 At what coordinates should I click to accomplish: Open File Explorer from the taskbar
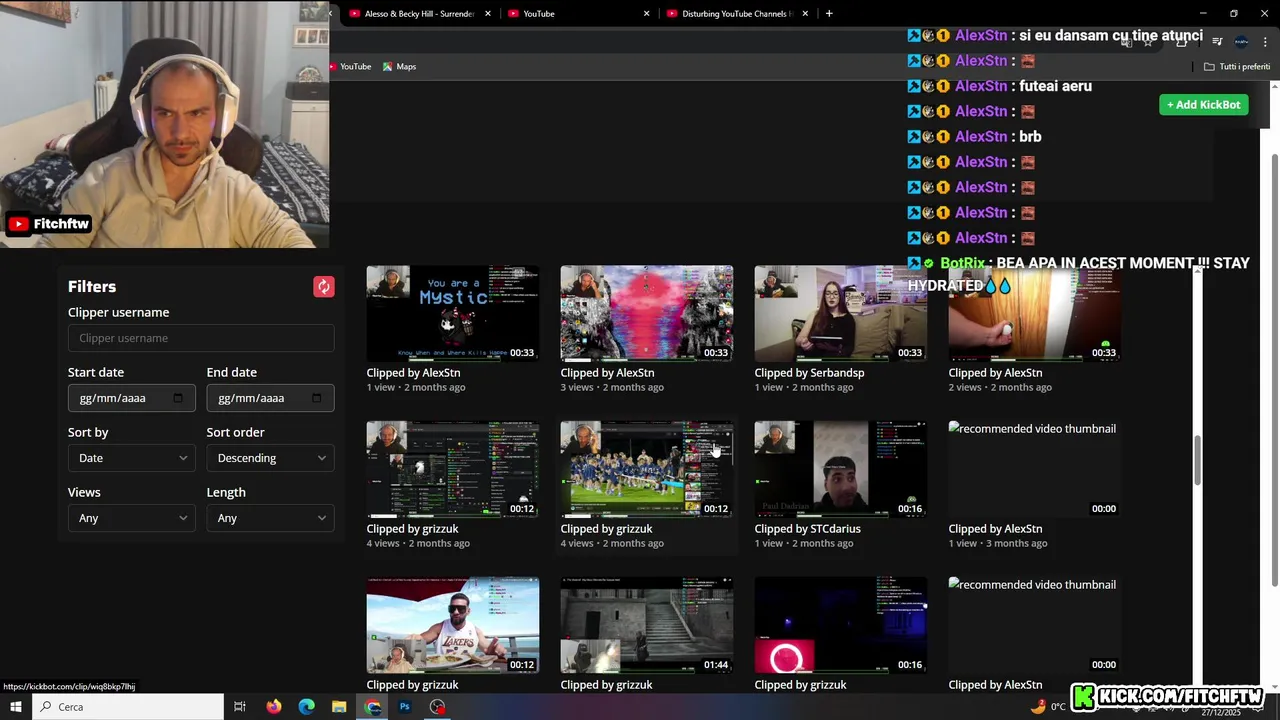tap(339, 707)
